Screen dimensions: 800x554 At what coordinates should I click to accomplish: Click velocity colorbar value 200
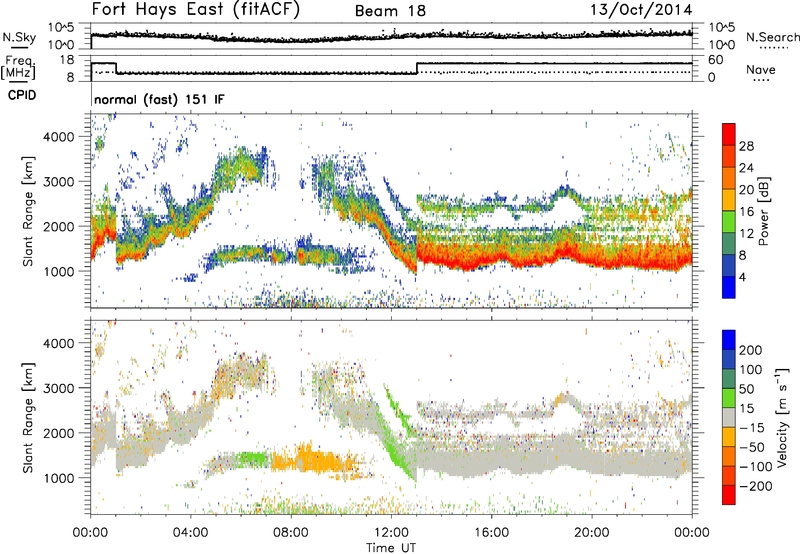(x=751, y=350)
